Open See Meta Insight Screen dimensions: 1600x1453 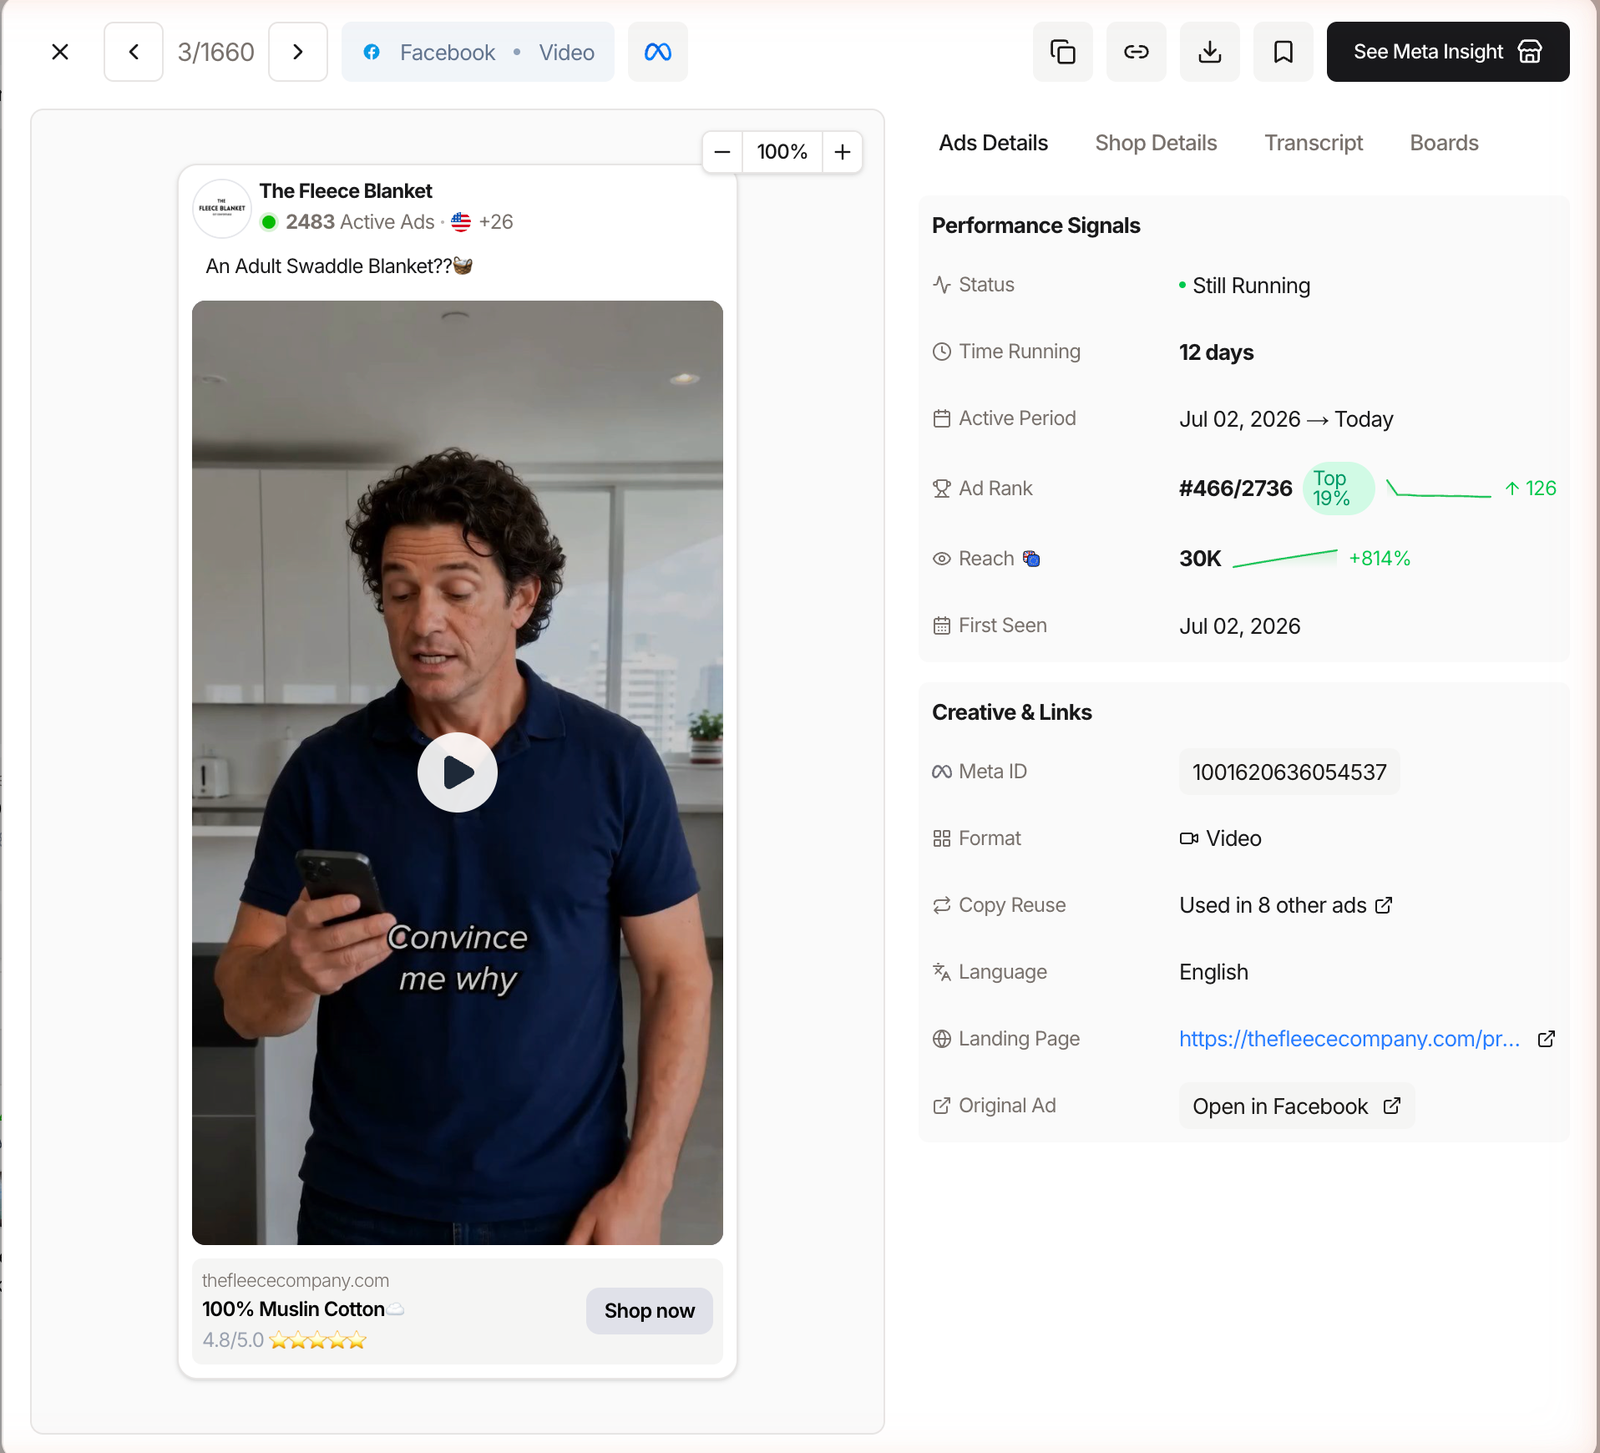click(1448, 52)
